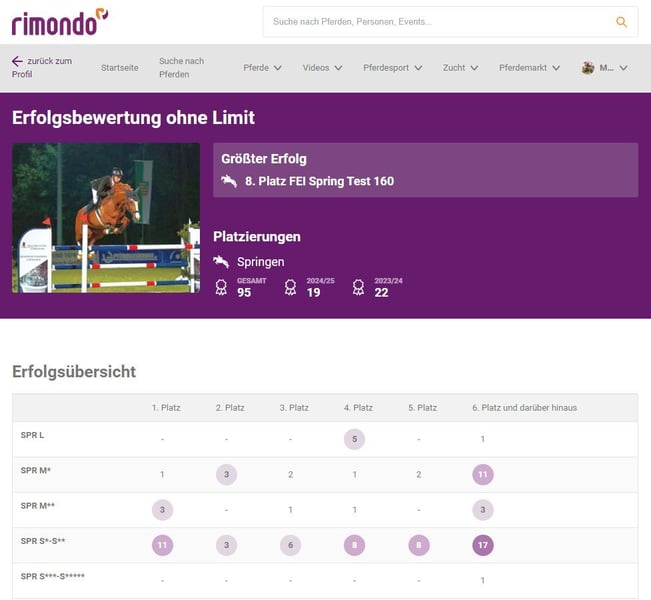Expand the Pferdemarkt dropdown
The width and height of the screenshot is (651, 600).
530,68
